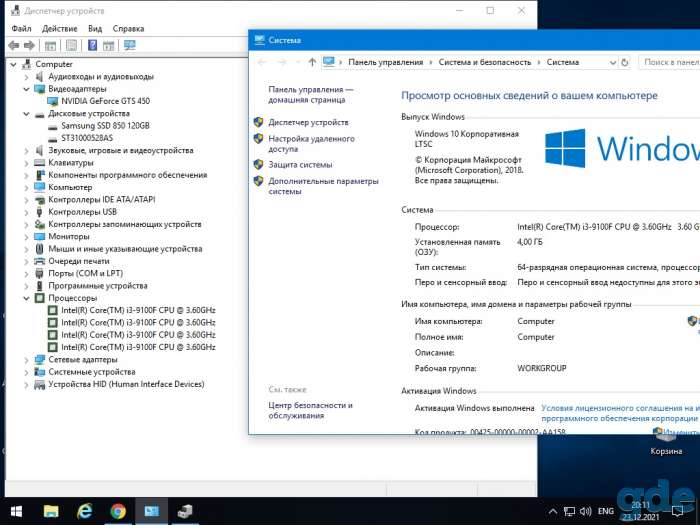This screenshot has height=525, width=700.
Task: Open Диспетчер устройств link in System window
Action: coord(308,122)
